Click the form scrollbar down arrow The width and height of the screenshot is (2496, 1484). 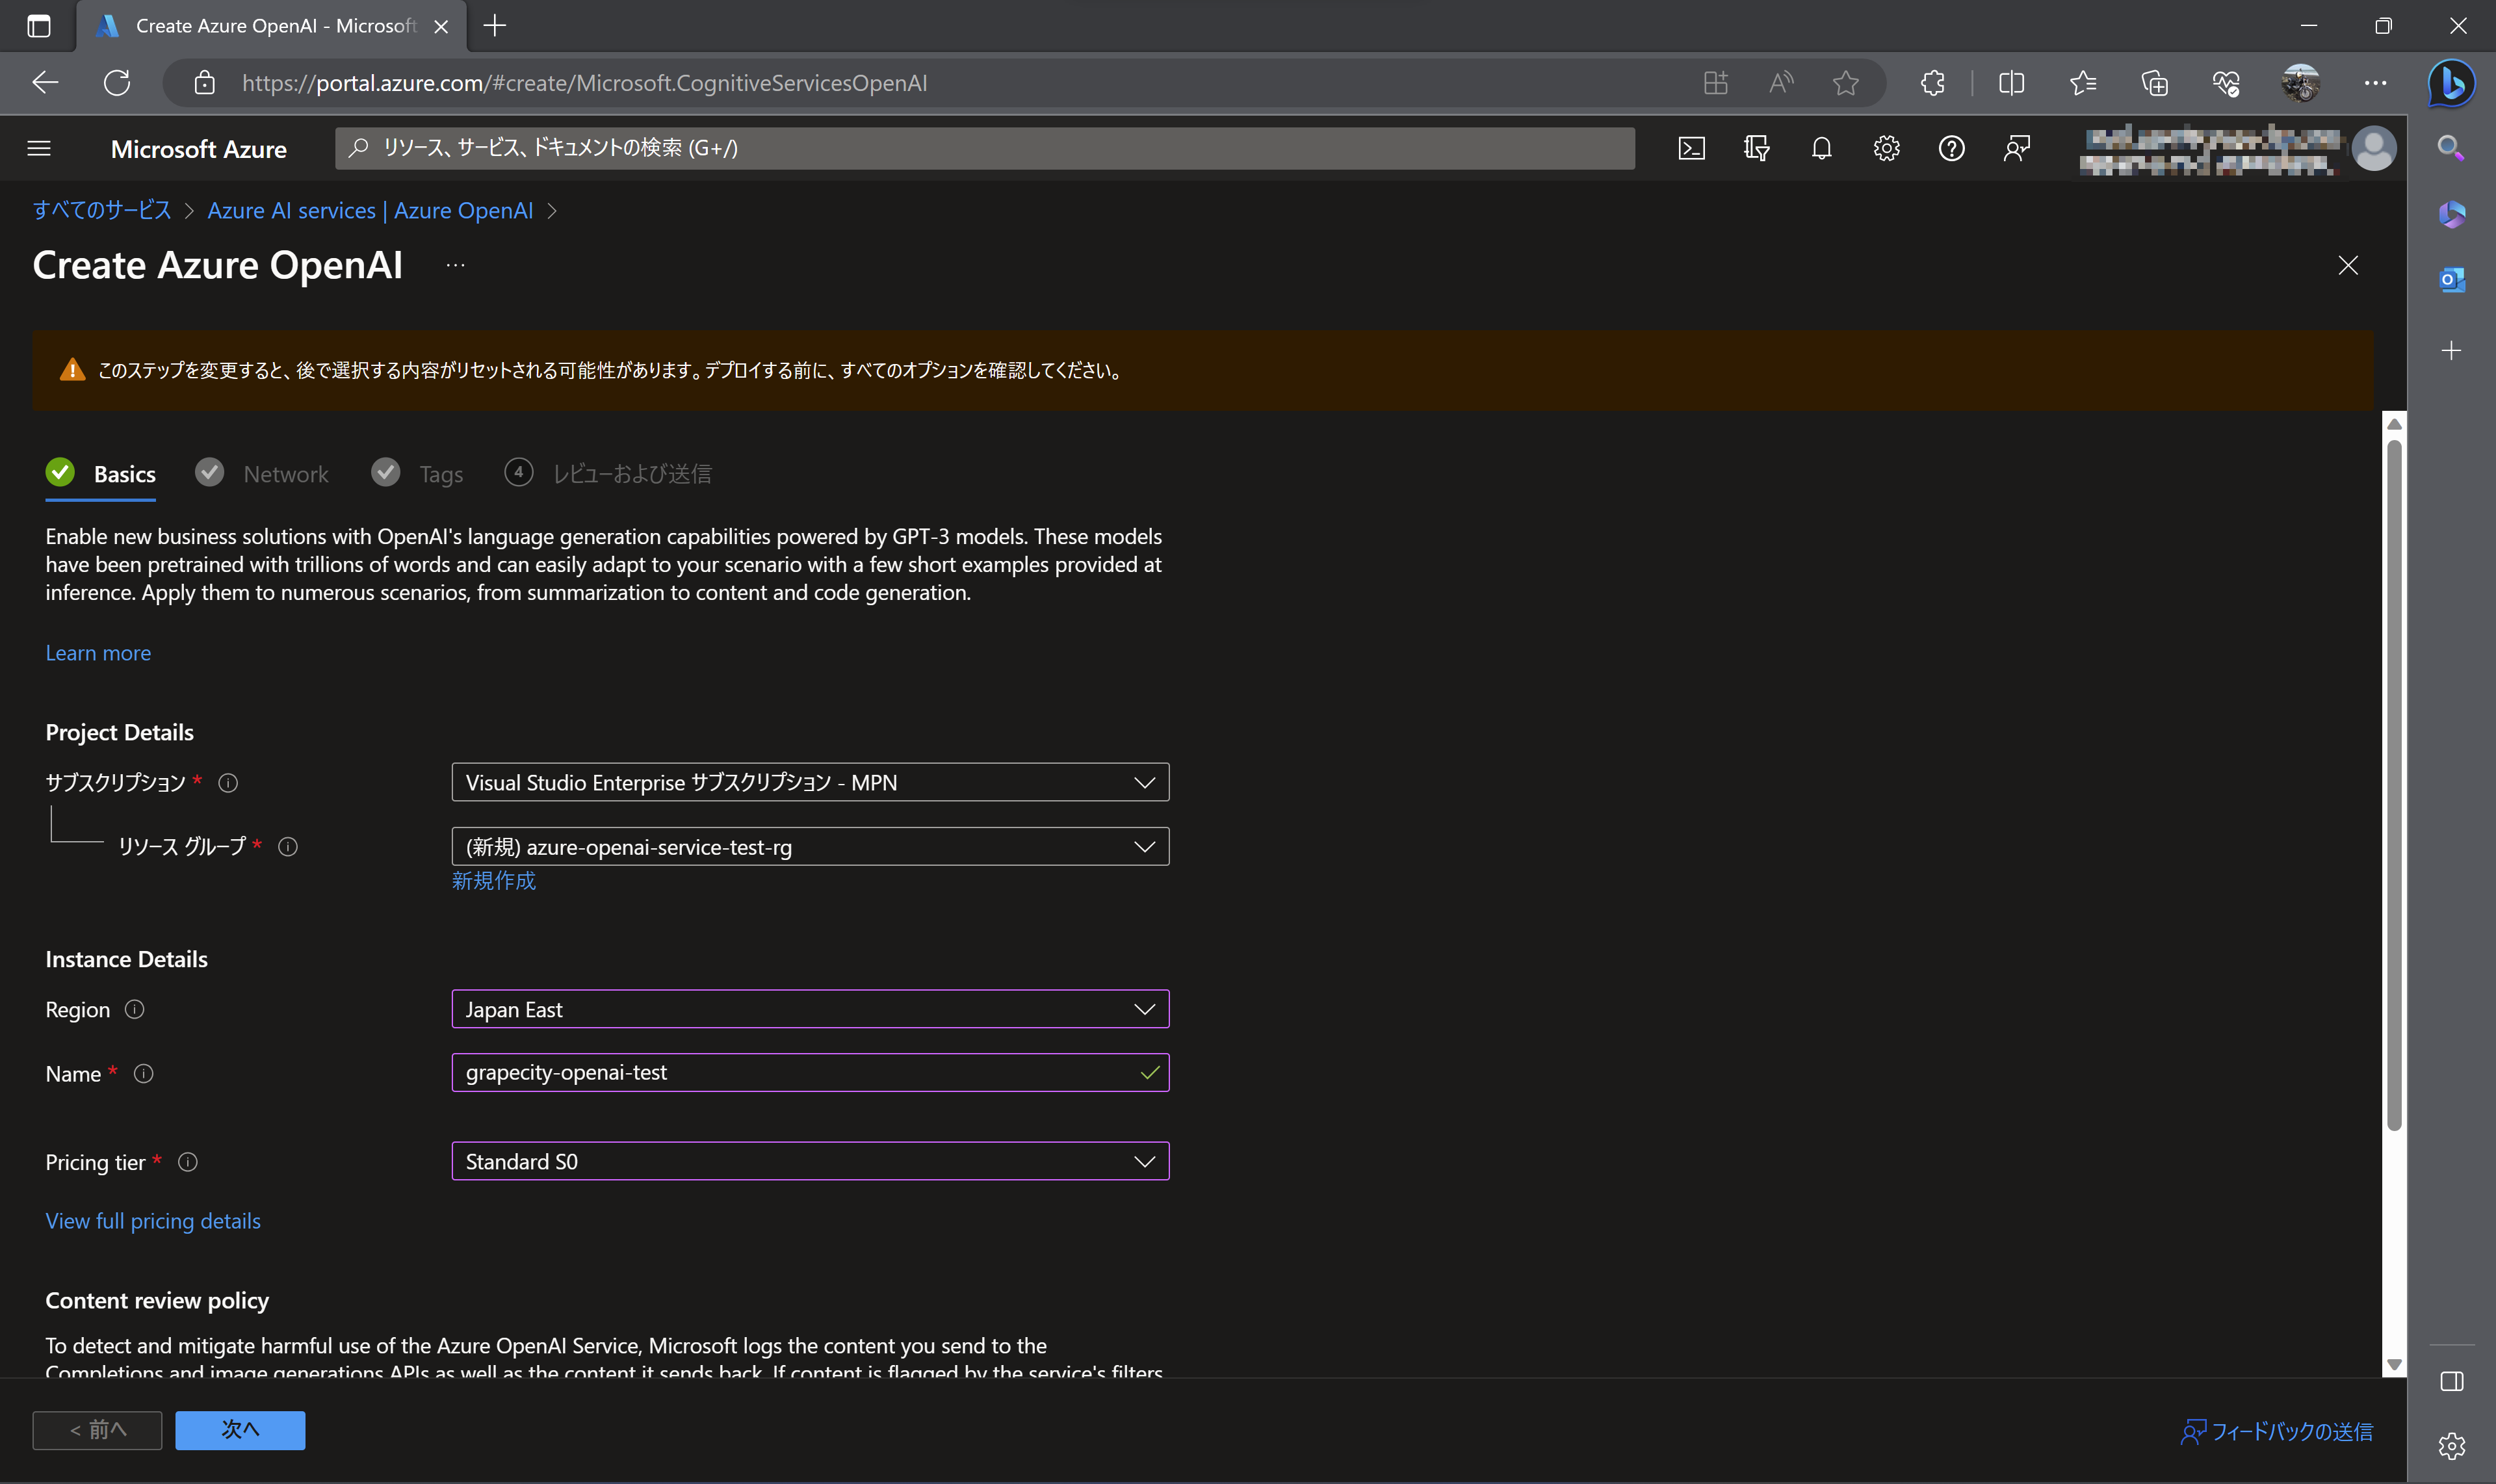(x=2394, y=1364)
